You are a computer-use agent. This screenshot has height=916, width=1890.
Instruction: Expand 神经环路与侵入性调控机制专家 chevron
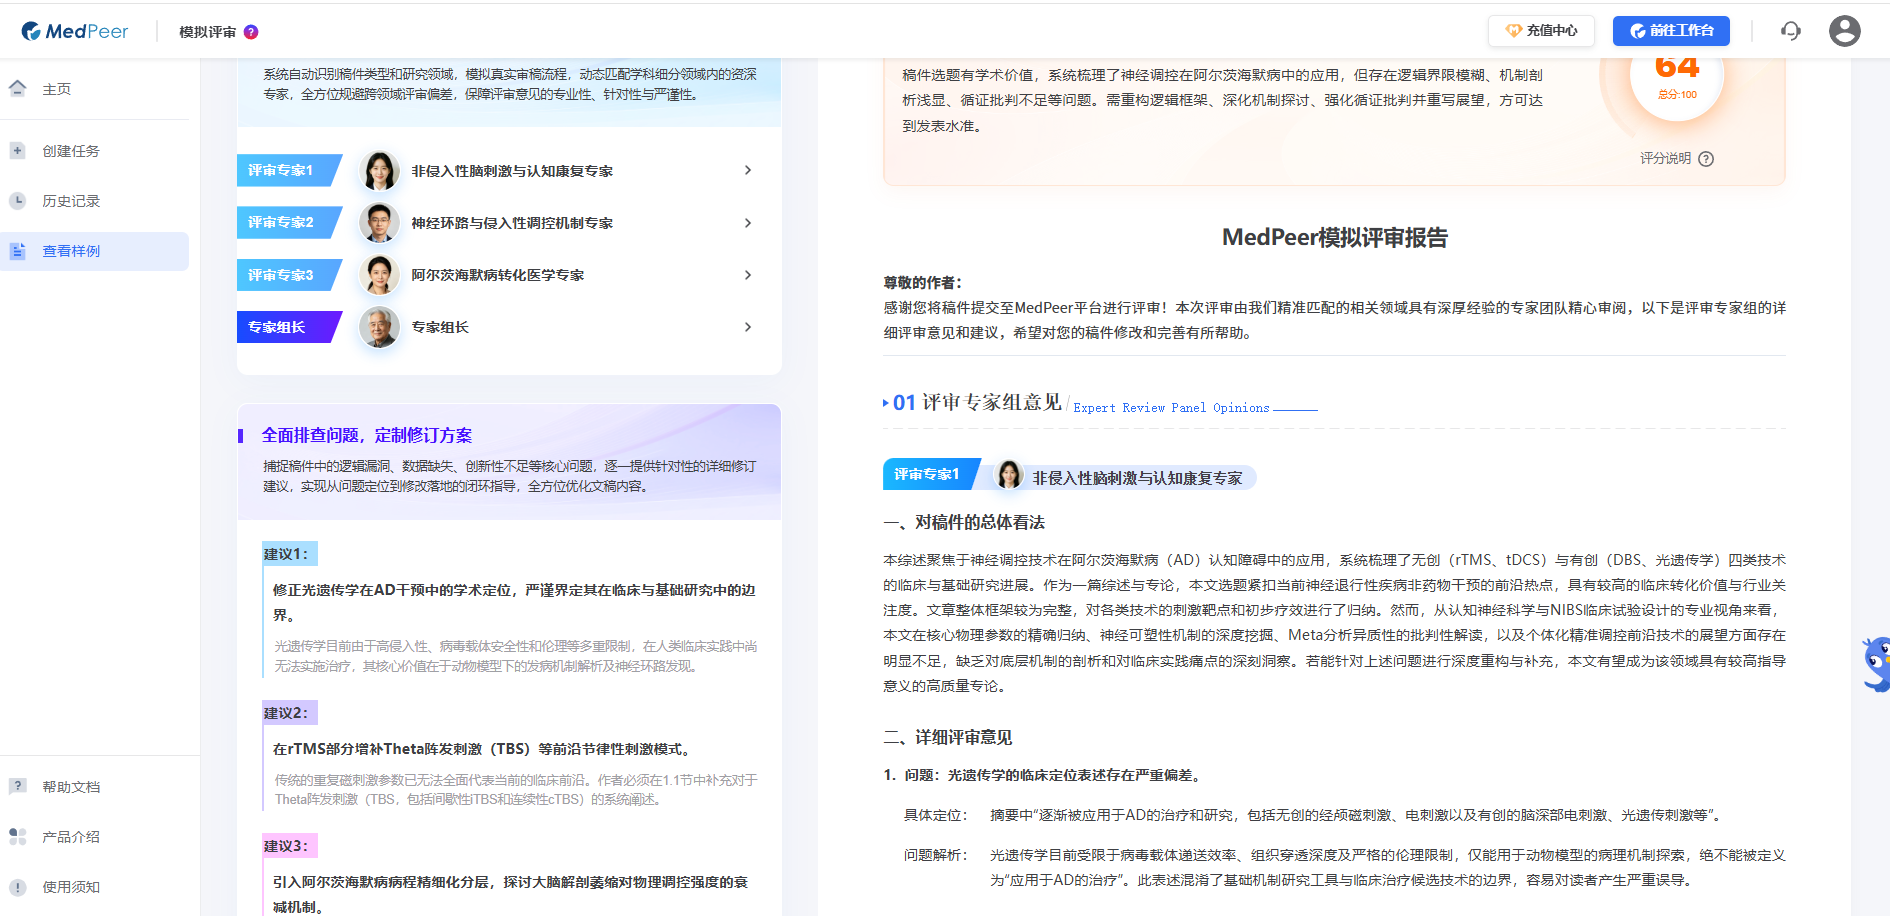click(x=748, y=223)
